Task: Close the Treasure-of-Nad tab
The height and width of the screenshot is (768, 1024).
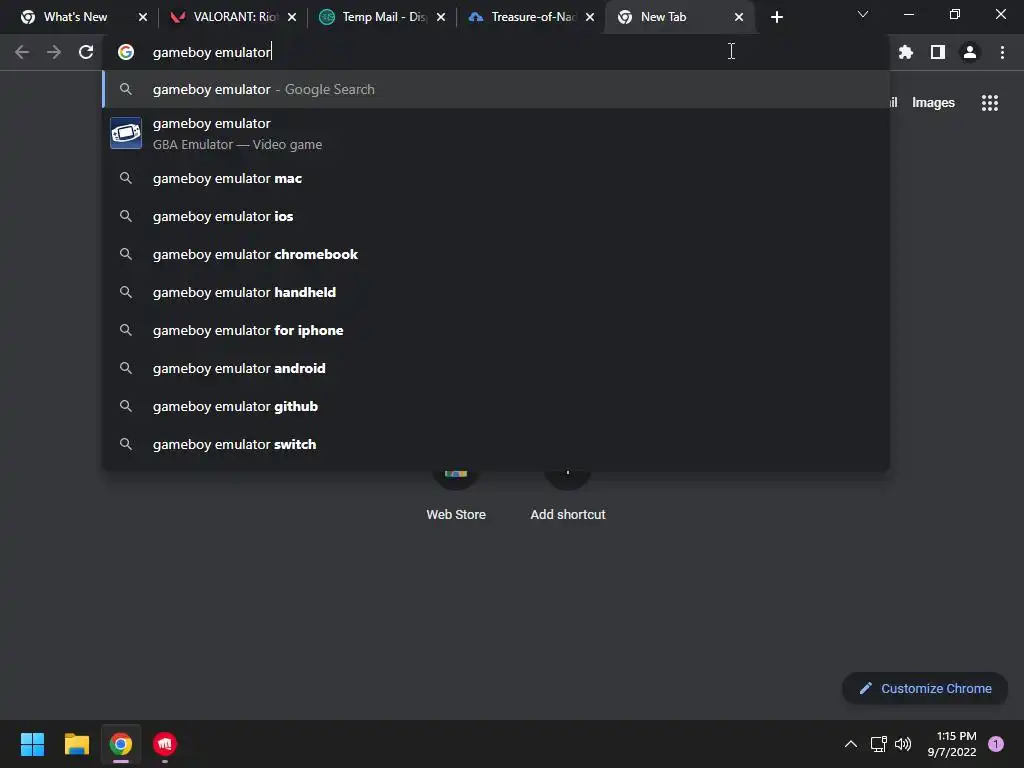Action: tap(590, 17)
